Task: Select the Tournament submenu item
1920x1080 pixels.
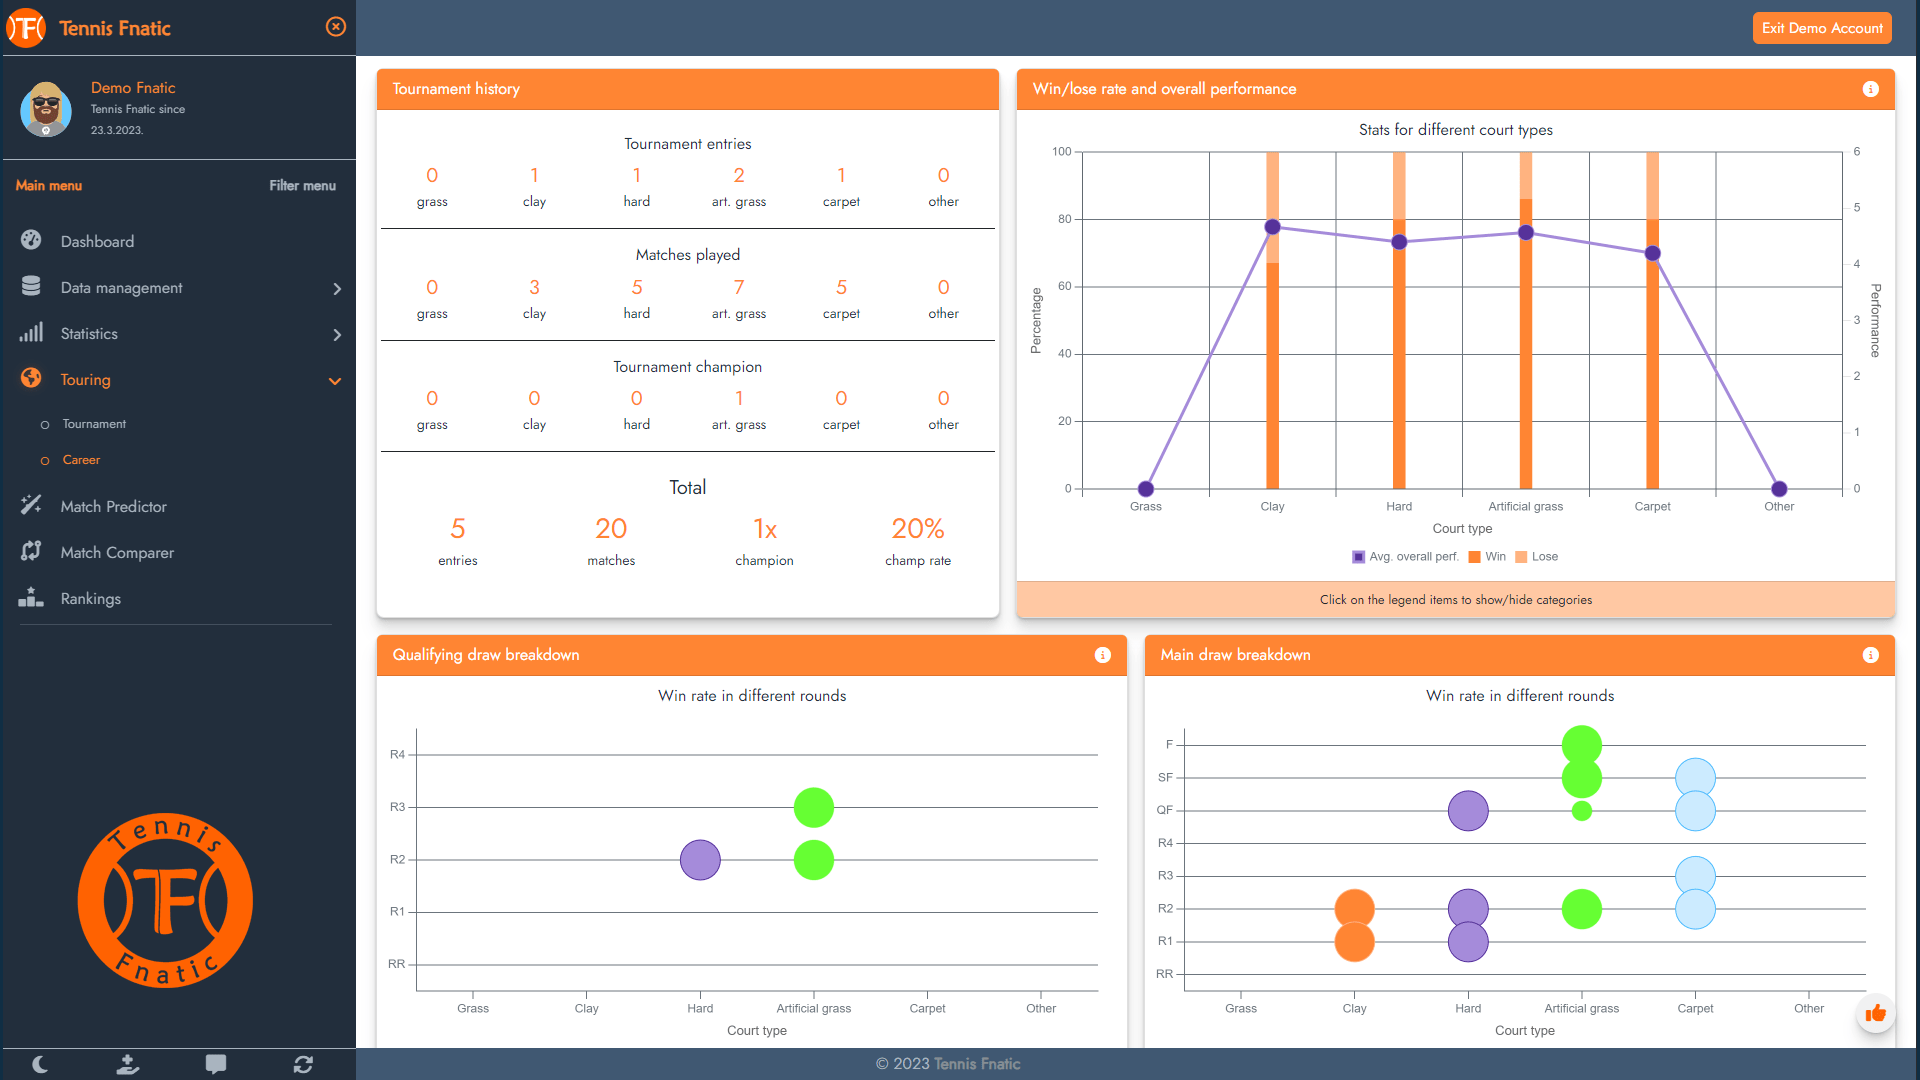Action: [x=94, y=424]
